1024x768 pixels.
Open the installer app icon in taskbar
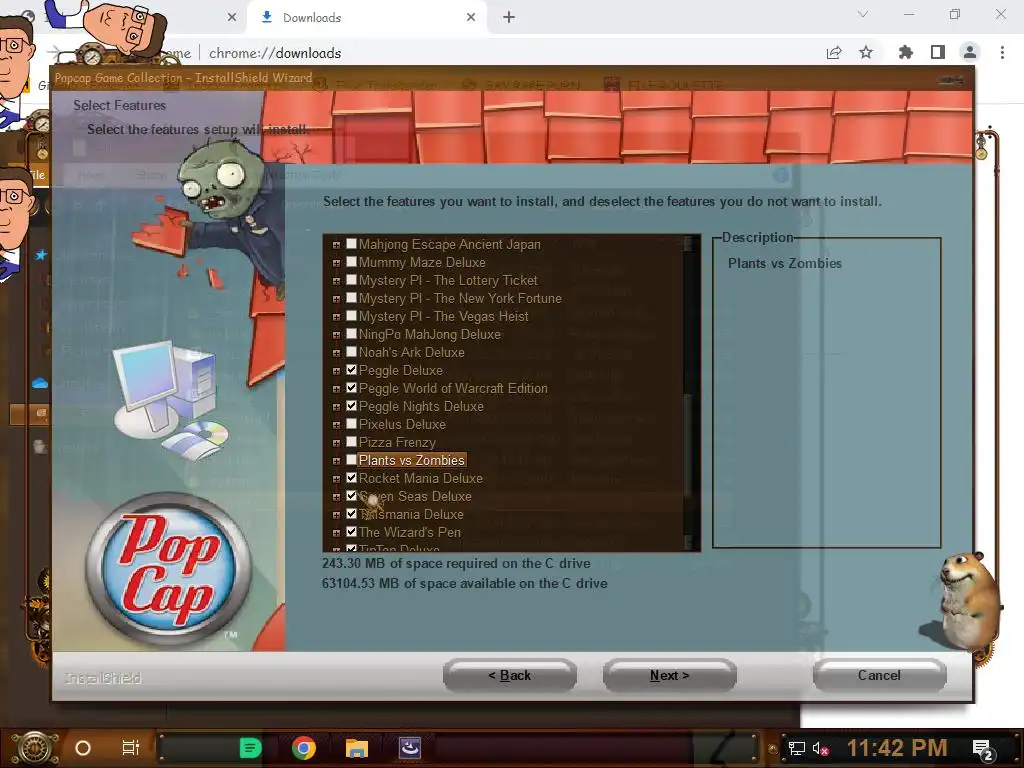409,748
